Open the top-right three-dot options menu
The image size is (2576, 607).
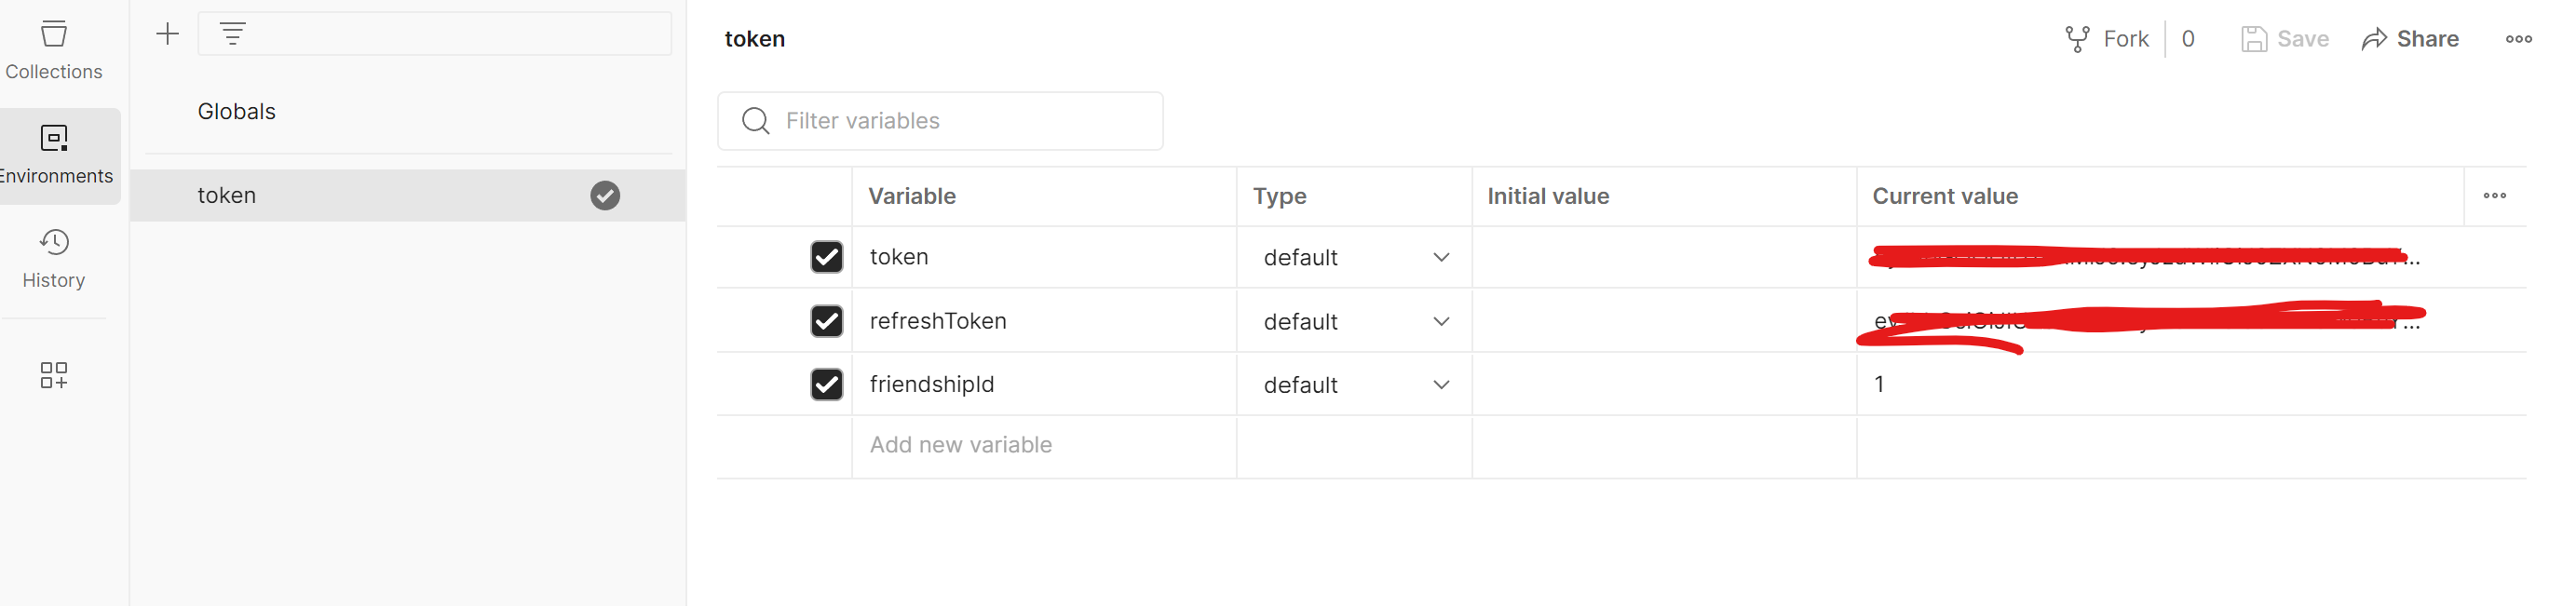point(2518,39)
